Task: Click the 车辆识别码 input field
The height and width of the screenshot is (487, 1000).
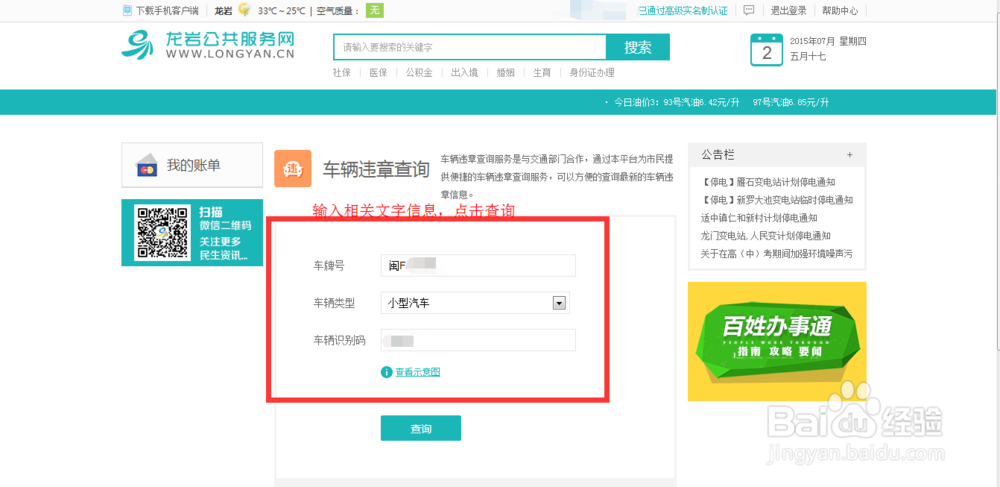Action: coord(478,340)
